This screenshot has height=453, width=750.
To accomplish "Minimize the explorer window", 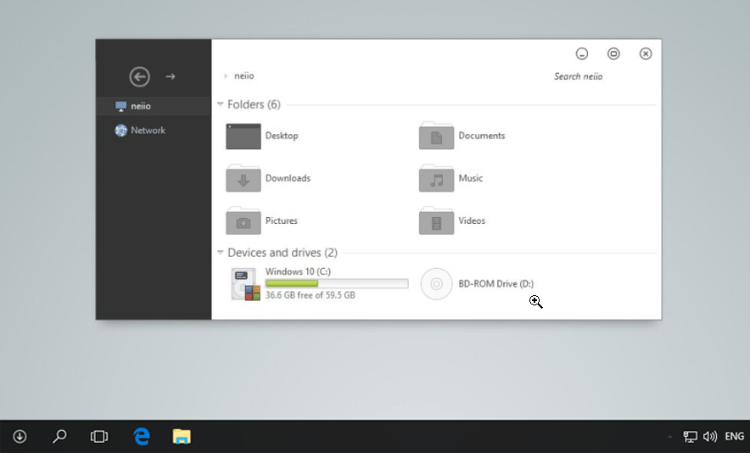I will point(582,54).
